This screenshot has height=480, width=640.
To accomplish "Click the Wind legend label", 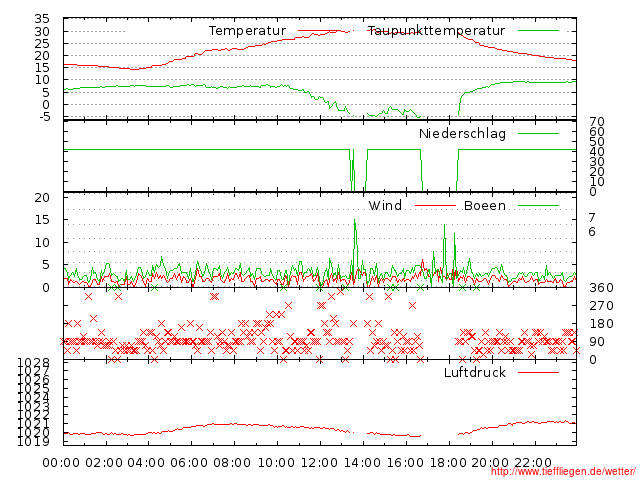I will click(x=385, y=205).
